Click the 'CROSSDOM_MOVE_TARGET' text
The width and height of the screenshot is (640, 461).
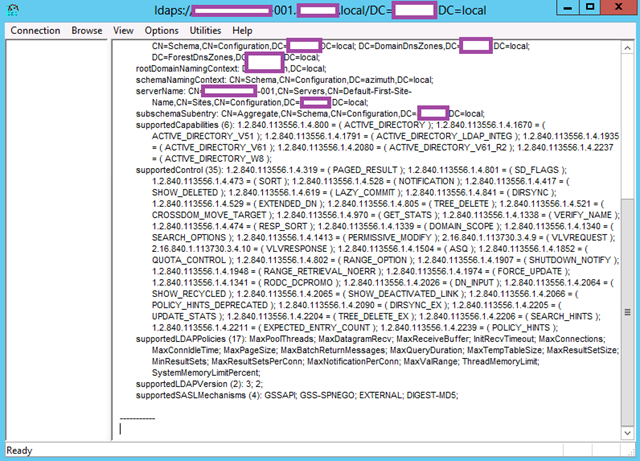coord(209,215)
